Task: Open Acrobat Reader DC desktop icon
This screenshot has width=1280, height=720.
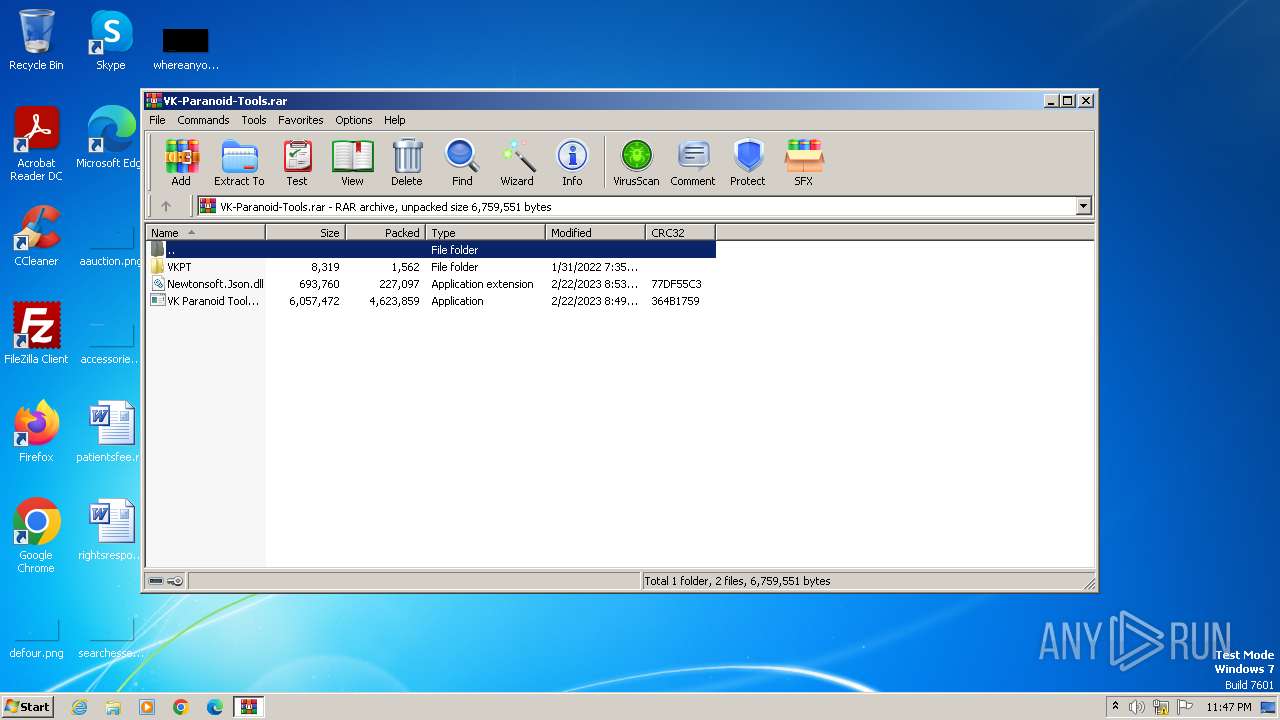Action: tap(36, 144)
